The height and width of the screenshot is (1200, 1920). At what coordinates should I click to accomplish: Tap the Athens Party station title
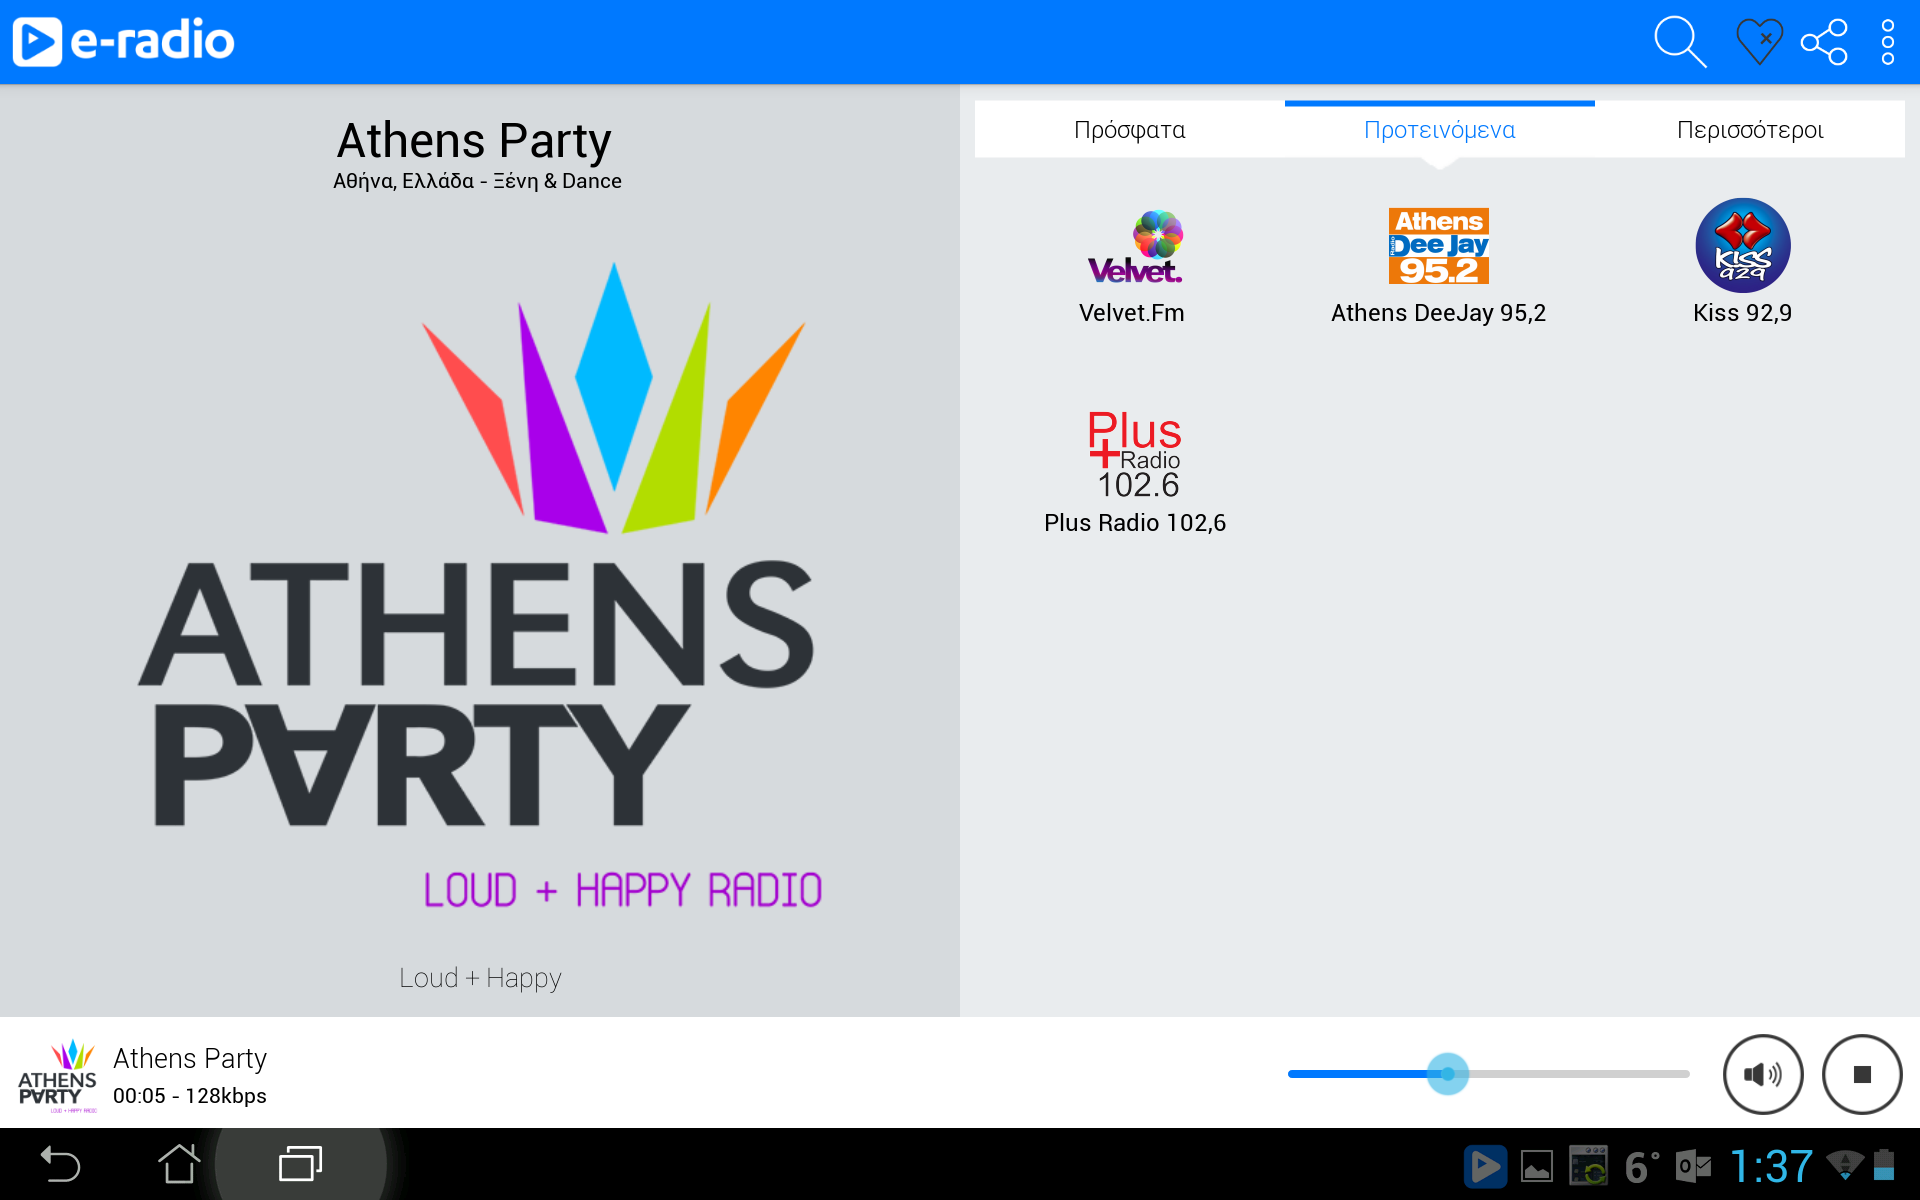click(474, 140)
